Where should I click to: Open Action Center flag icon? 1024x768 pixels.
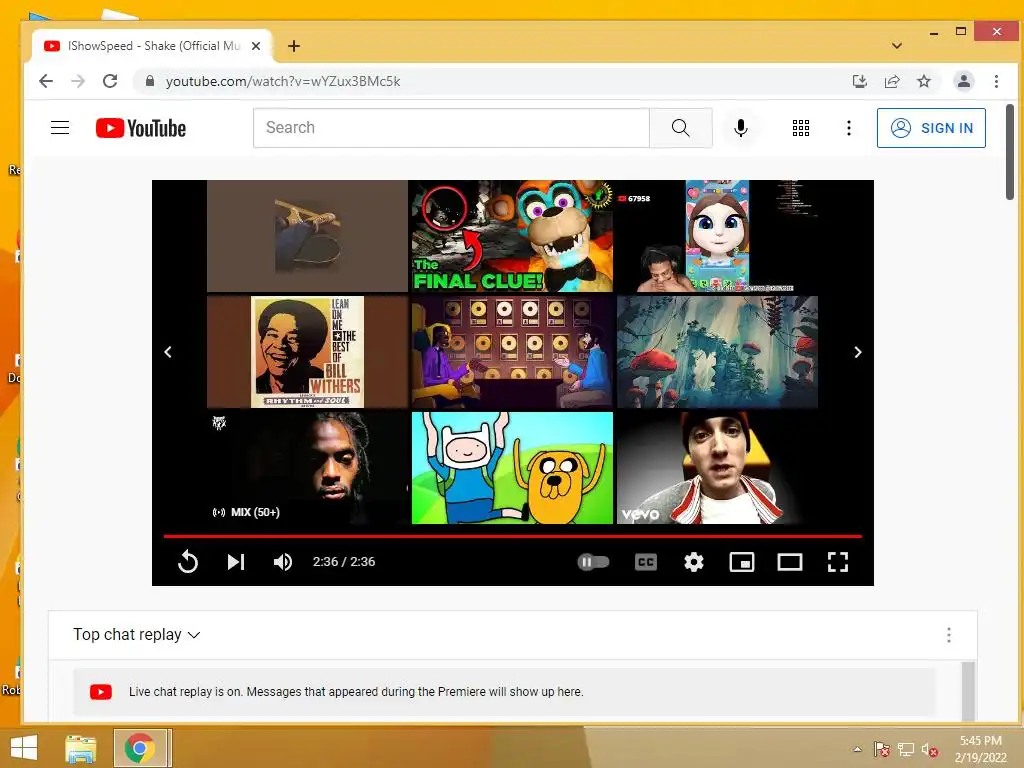[x=882, y=750]
